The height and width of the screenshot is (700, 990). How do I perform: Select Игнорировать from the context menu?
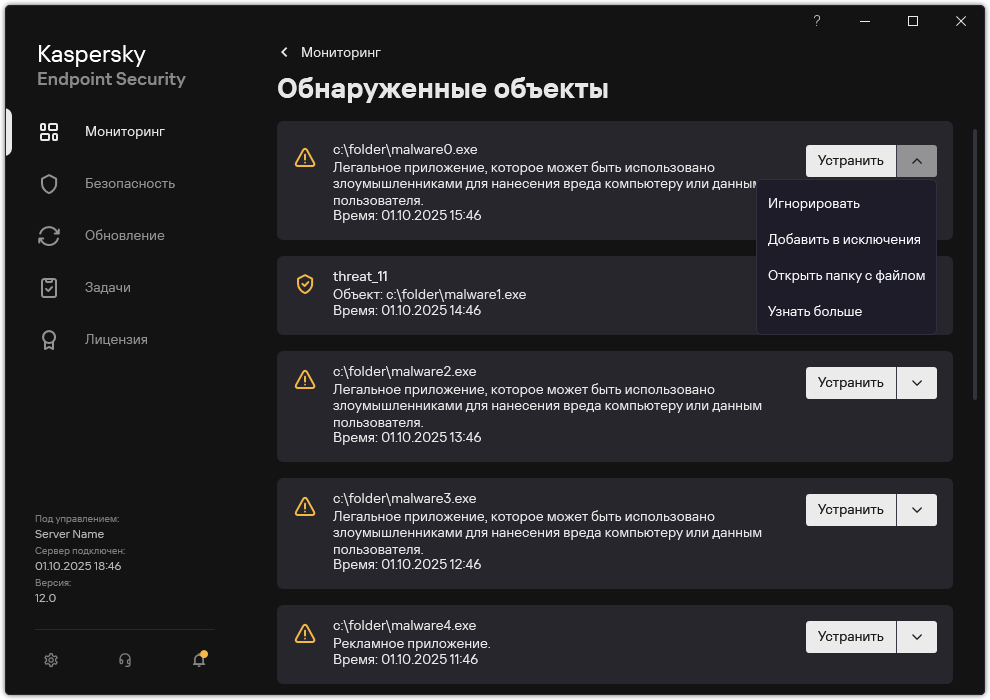[812, 203]
